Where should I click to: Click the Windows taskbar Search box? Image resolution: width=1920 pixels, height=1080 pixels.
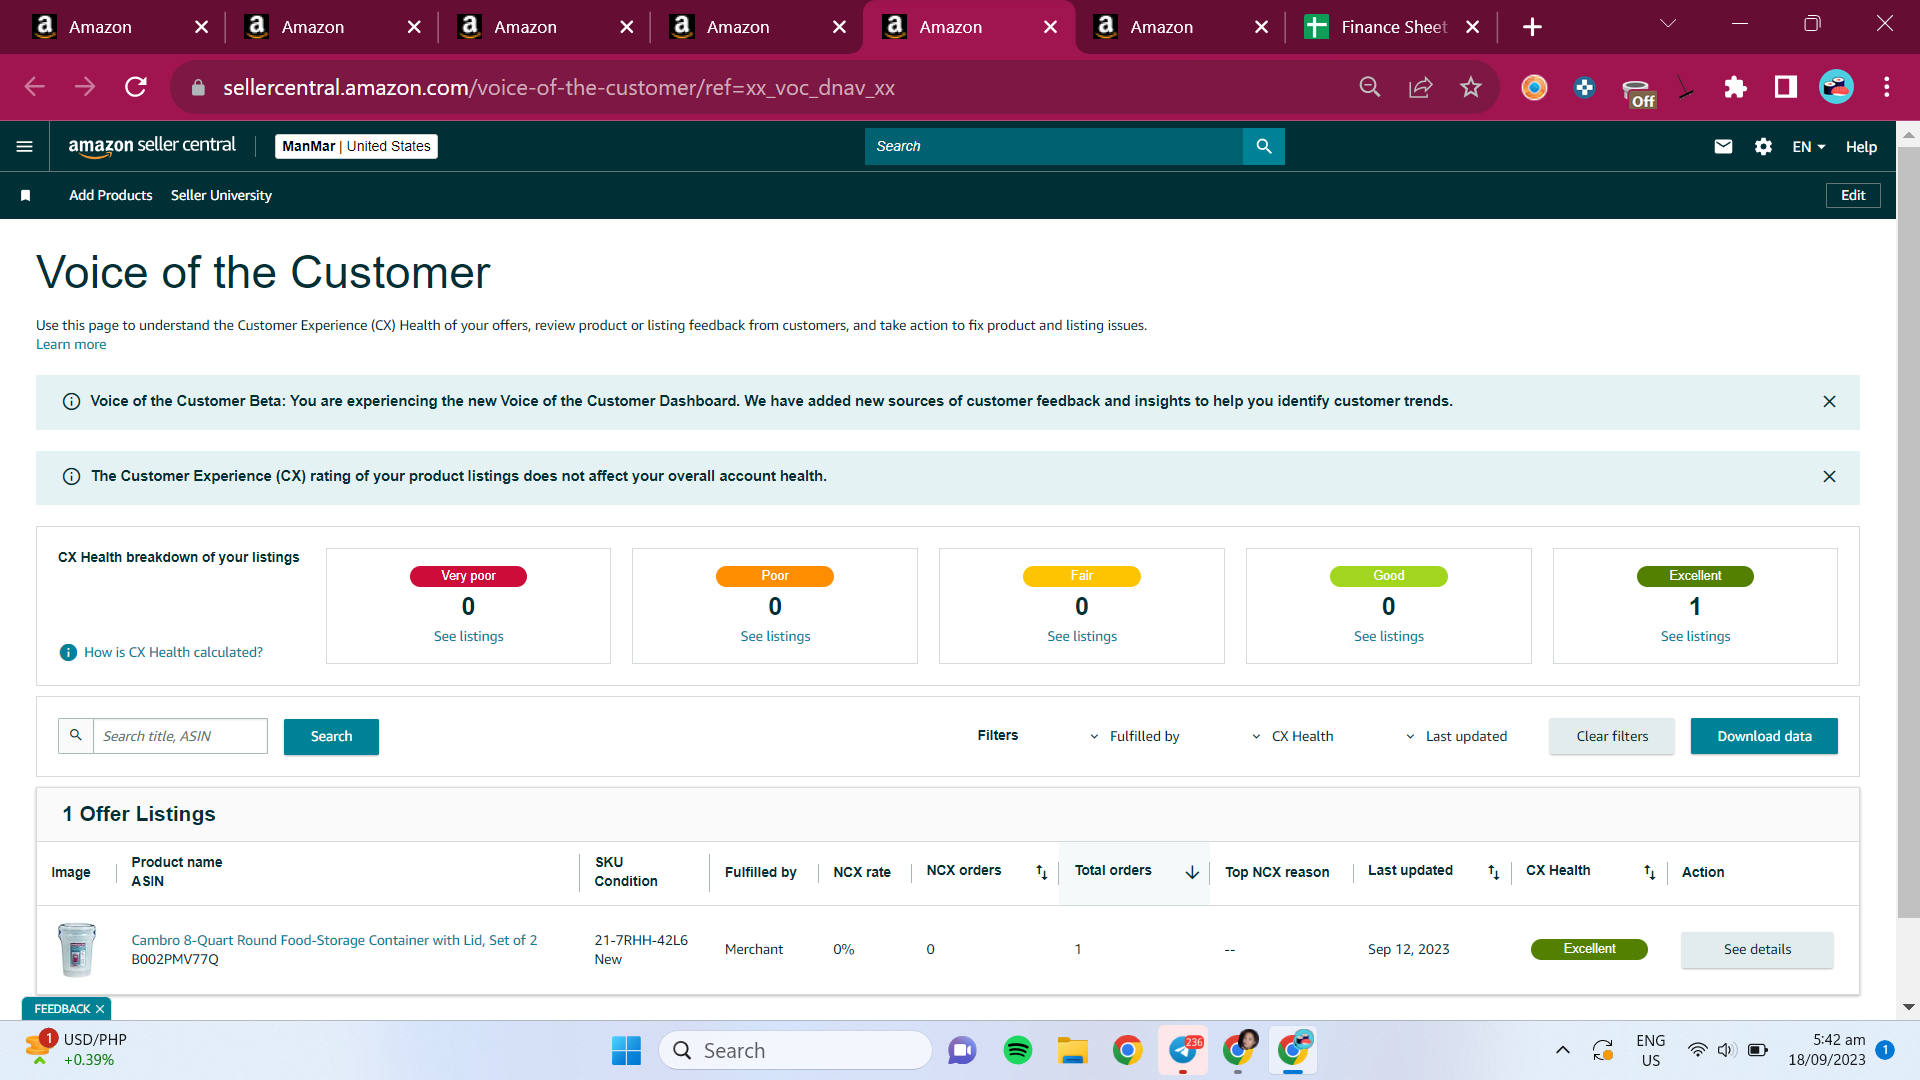pyautogui.click(x=795, y=1050)
